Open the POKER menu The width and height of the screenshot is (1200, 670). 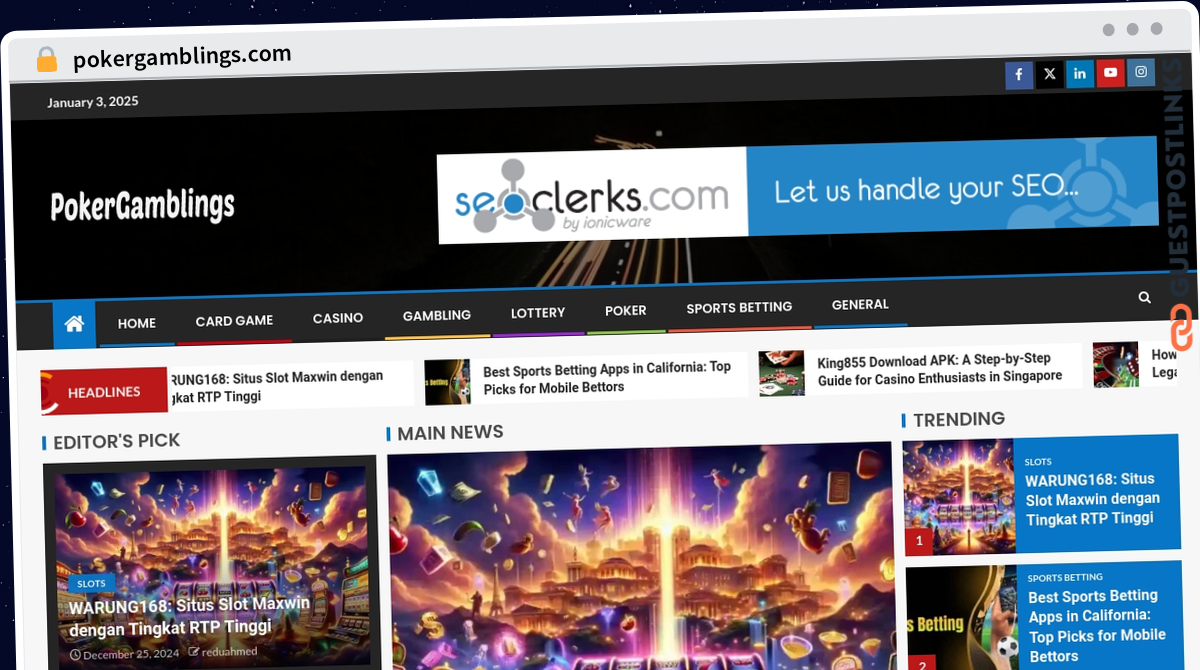coord(626,311)
